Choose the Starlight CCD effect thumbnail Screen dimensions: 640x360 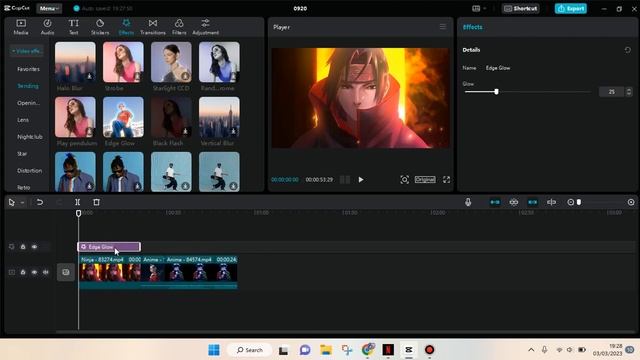pyautogui.click(x=171, y=62)
